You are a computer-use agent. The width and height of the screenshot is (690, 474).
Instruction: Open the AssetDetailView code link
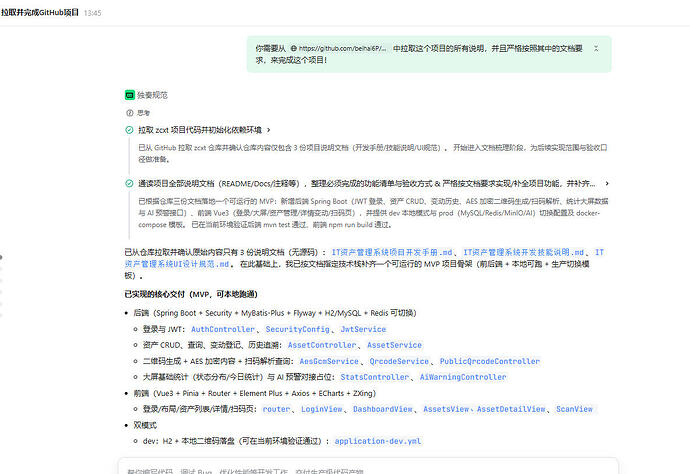[511, 409]
